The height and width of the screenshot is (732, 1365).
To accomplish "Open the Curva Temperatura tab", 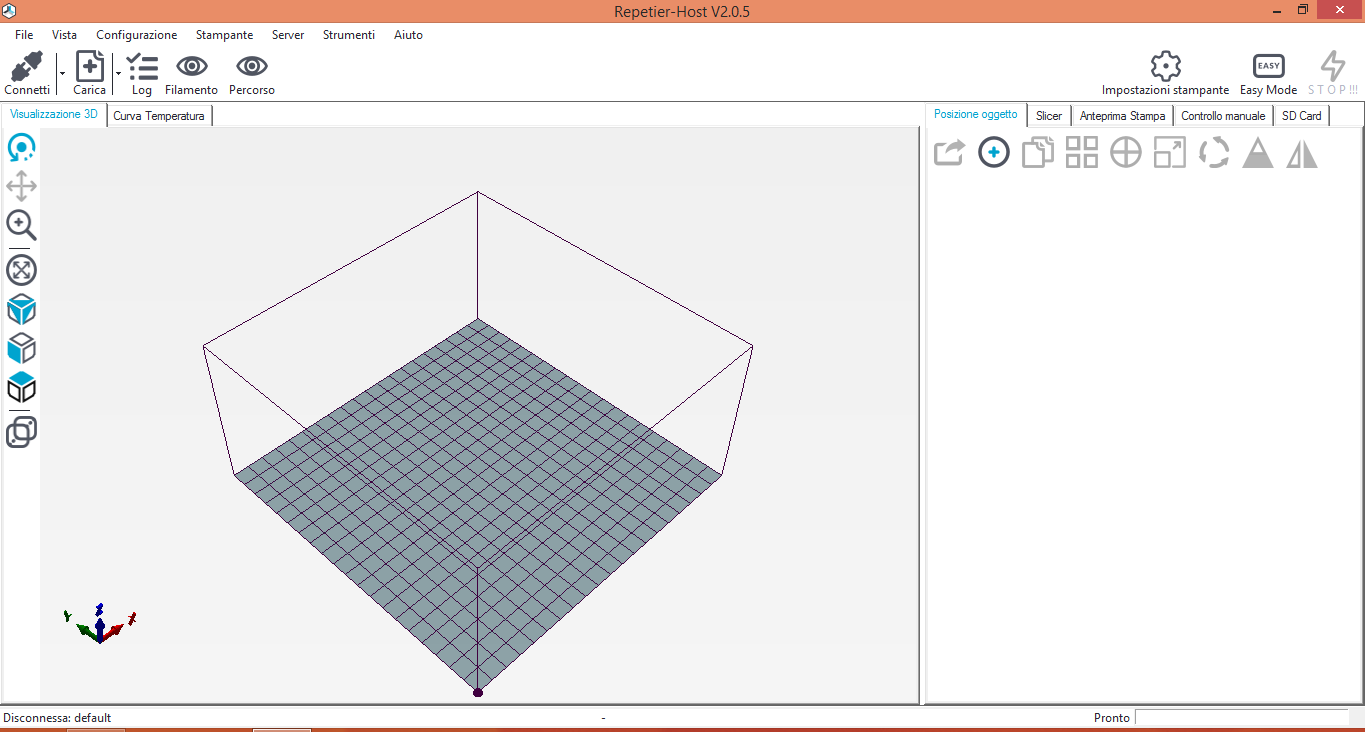I will click(x=159, y=116).
